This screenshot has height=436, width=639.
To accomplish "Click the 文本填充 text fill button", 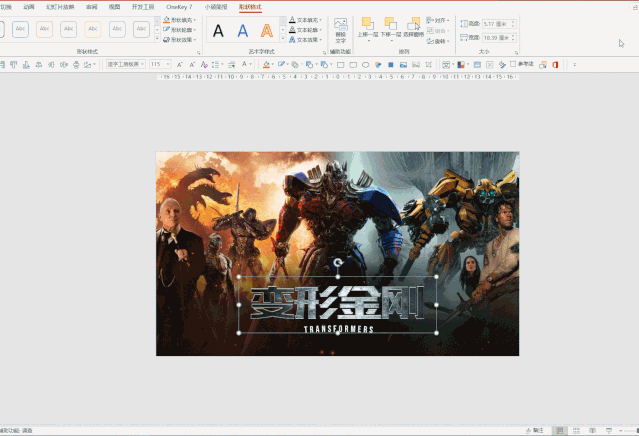I will click(305, 19).
